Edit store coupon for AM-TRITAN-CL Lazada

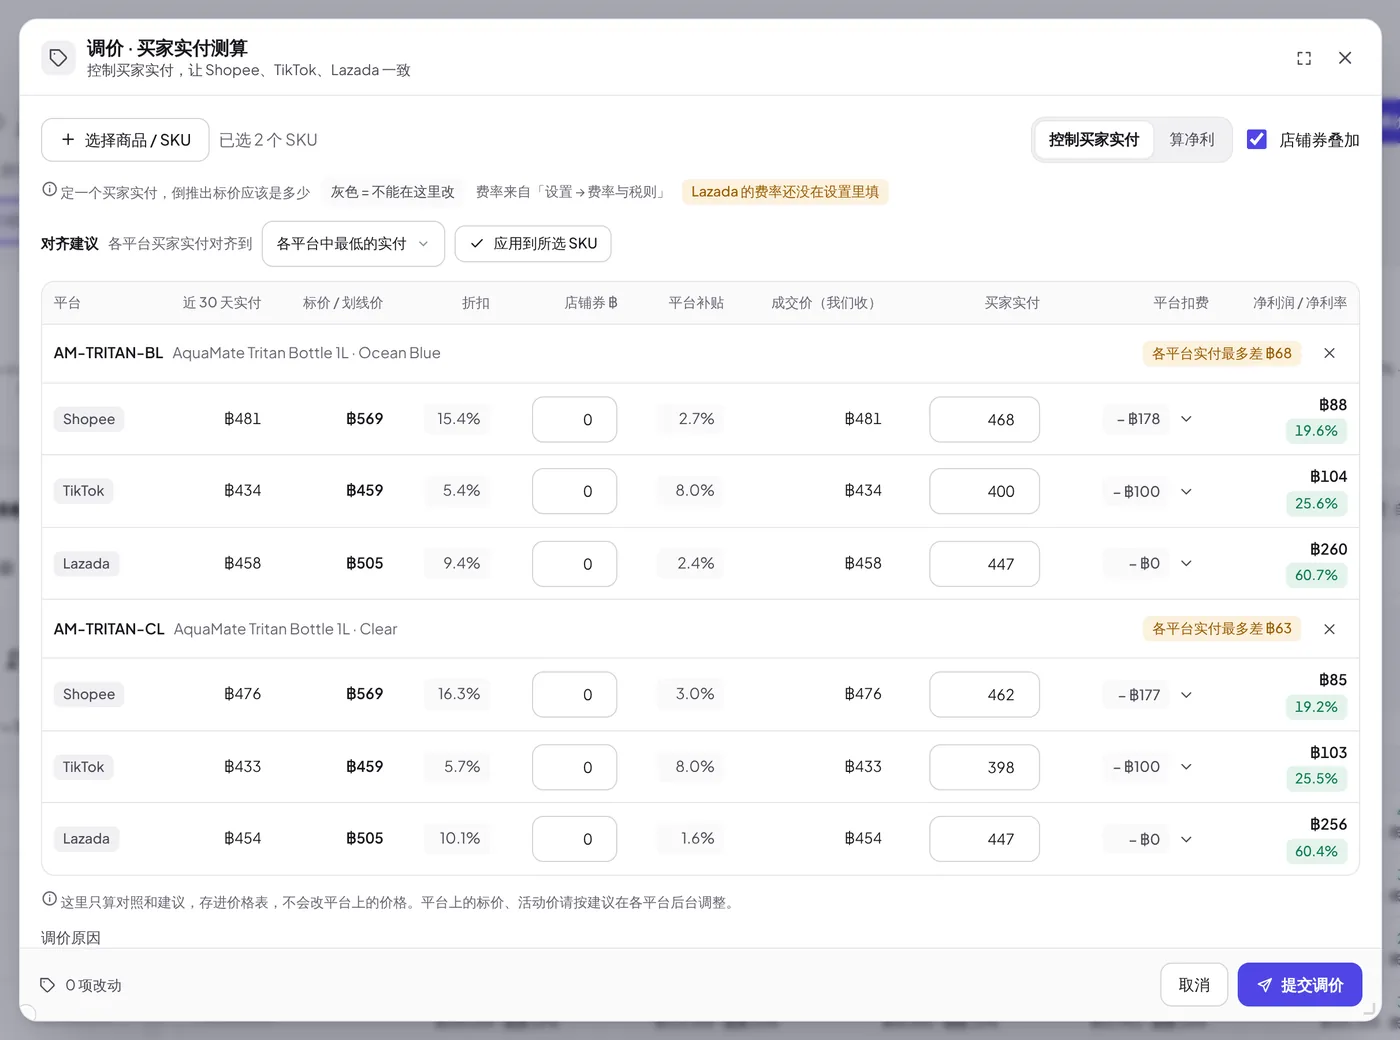[x=575, y=839]
